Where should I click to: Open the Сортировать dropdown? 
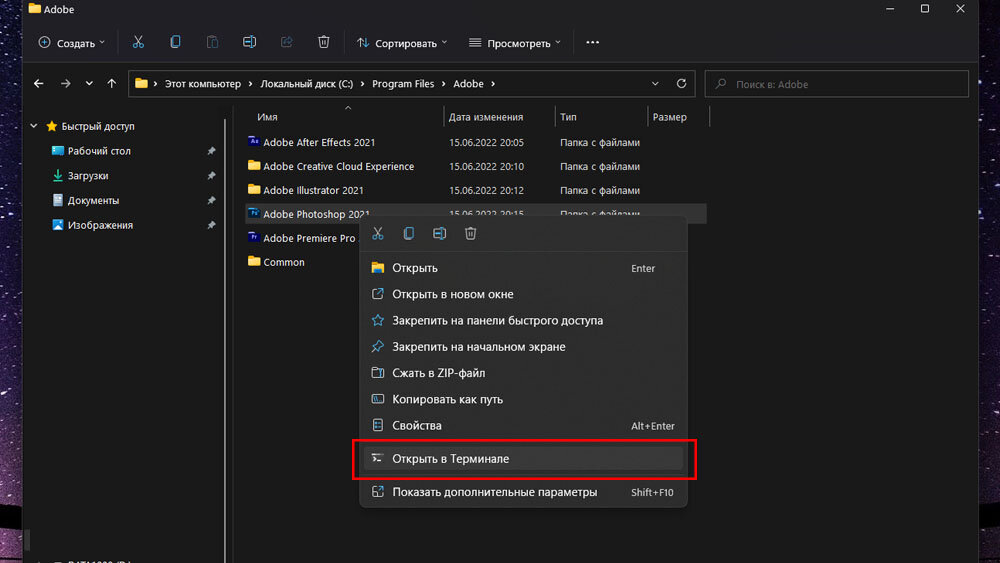(x=402, y=43)
